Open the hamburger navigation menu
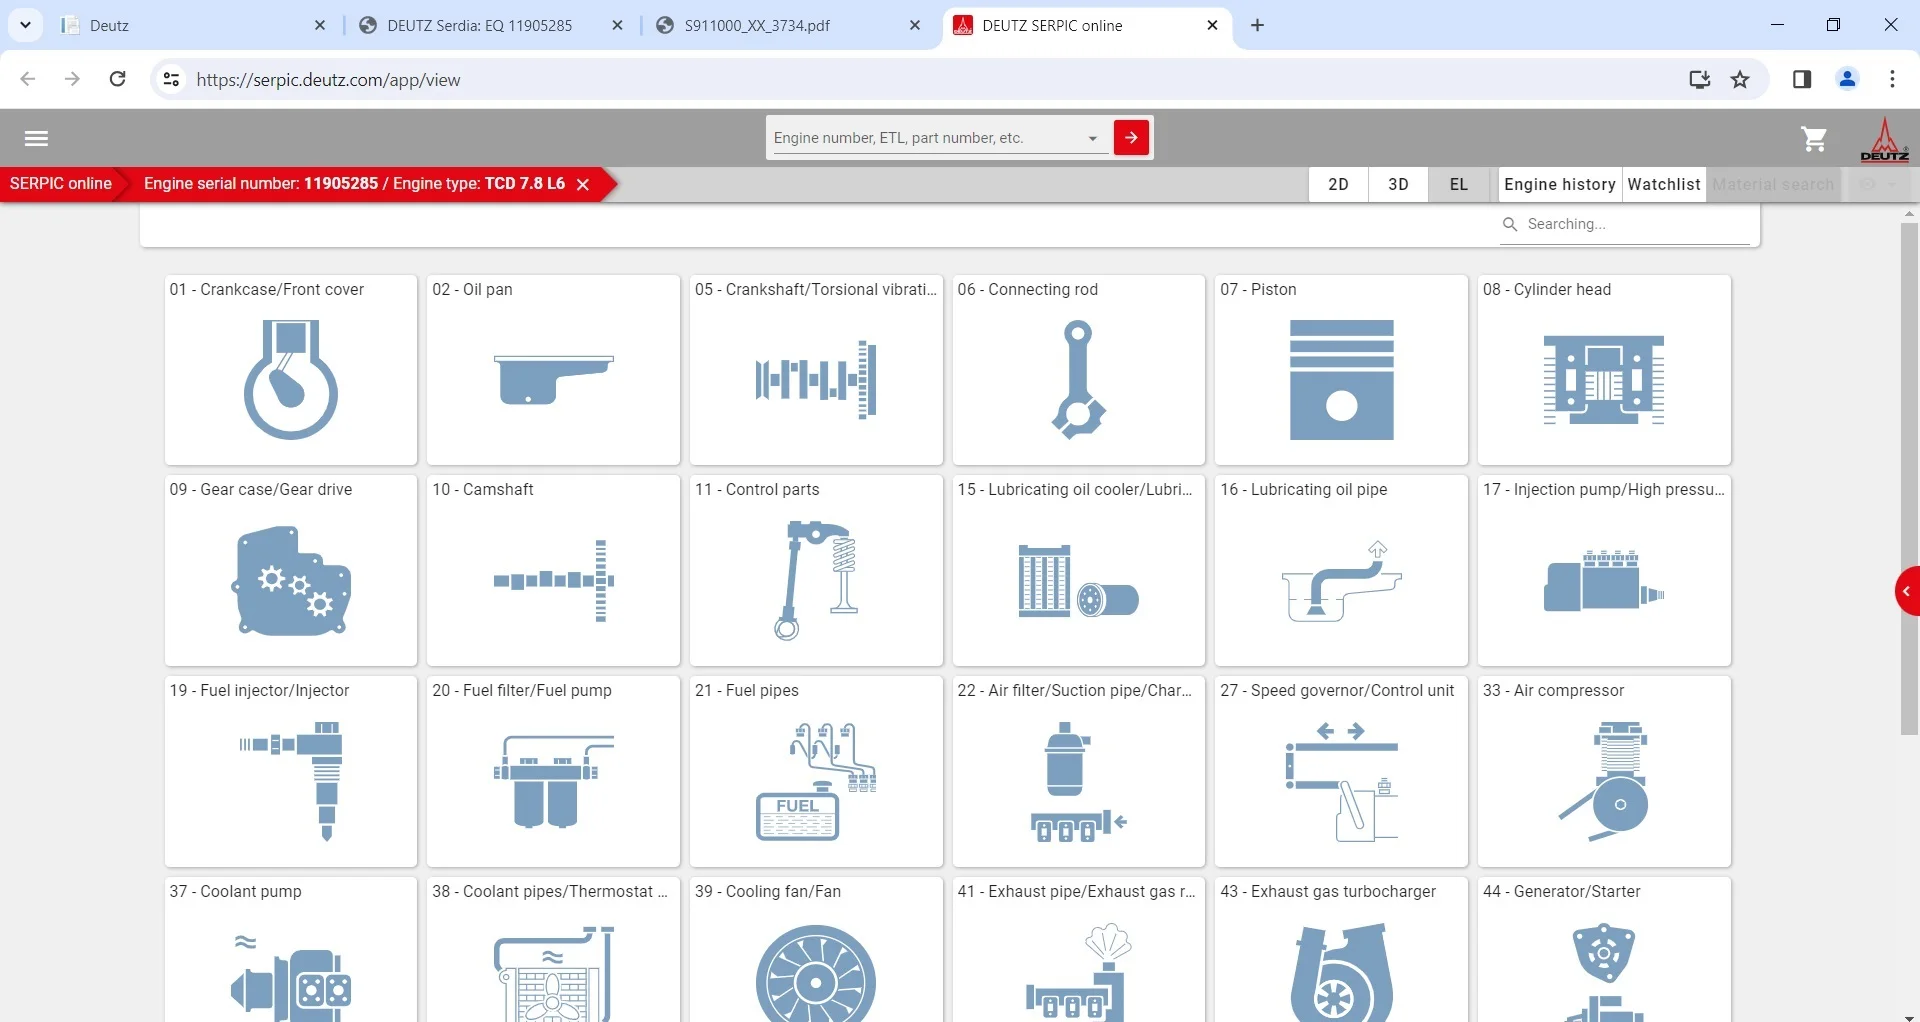The height and width of the screenshot is (1022, 1920). click(36, 139)
